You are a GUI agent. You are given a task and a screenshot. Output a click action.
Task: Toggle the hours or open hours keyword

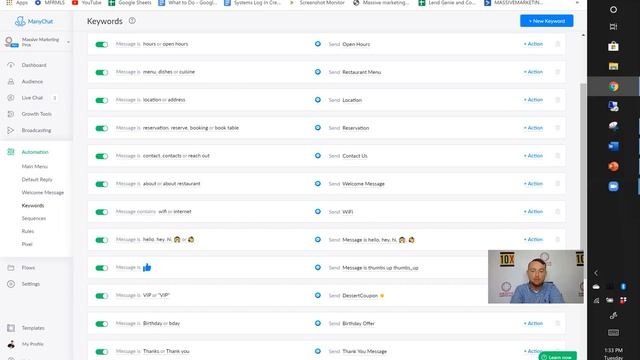click(x=102, y=44)
